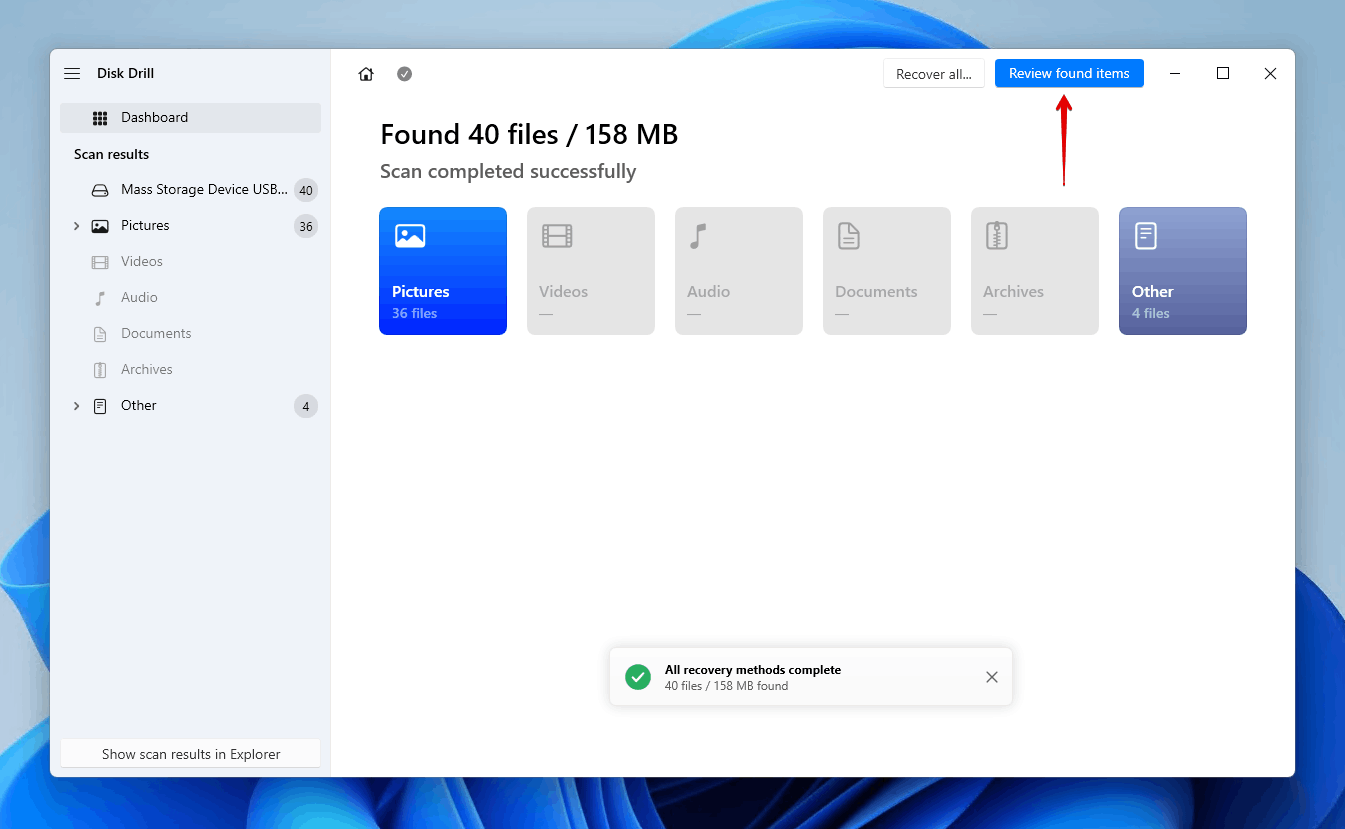Select the Videos category tile
Image resolution: width=1345 pixels, height=829 pixels.
coord(590,271)
